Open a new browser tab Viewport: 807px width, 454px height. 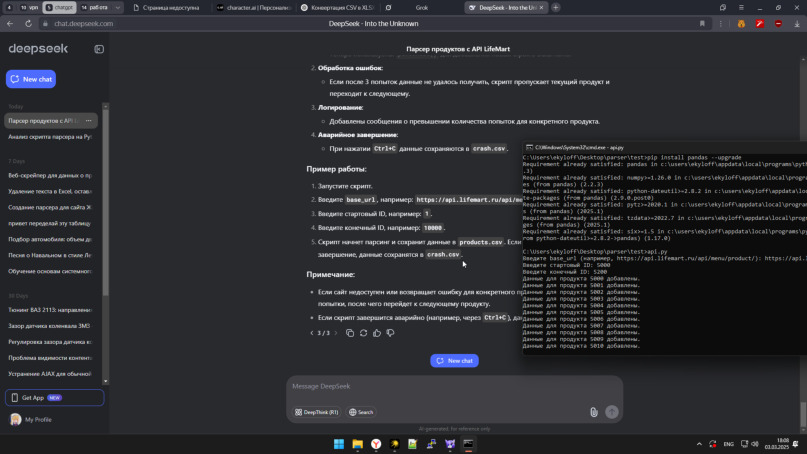pos(556,8)
